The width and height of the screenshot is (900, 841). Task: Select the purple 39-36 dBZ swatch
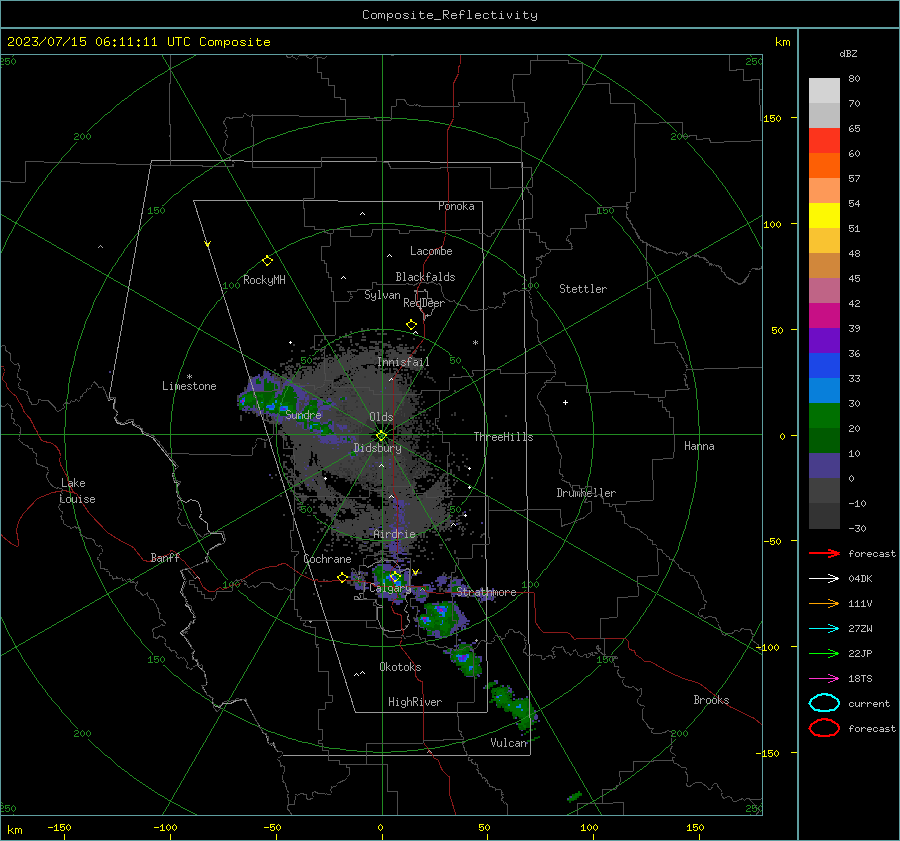(824, 341)
